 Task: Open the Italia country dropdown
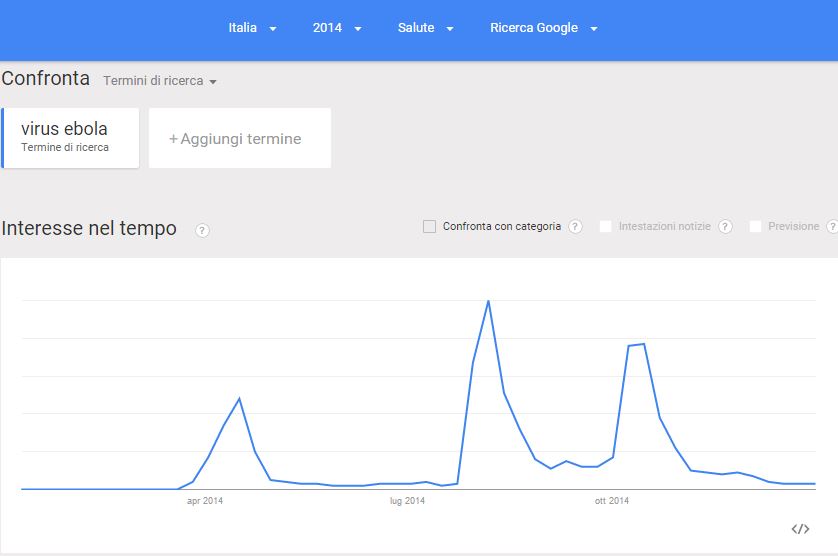pos(252,28)
